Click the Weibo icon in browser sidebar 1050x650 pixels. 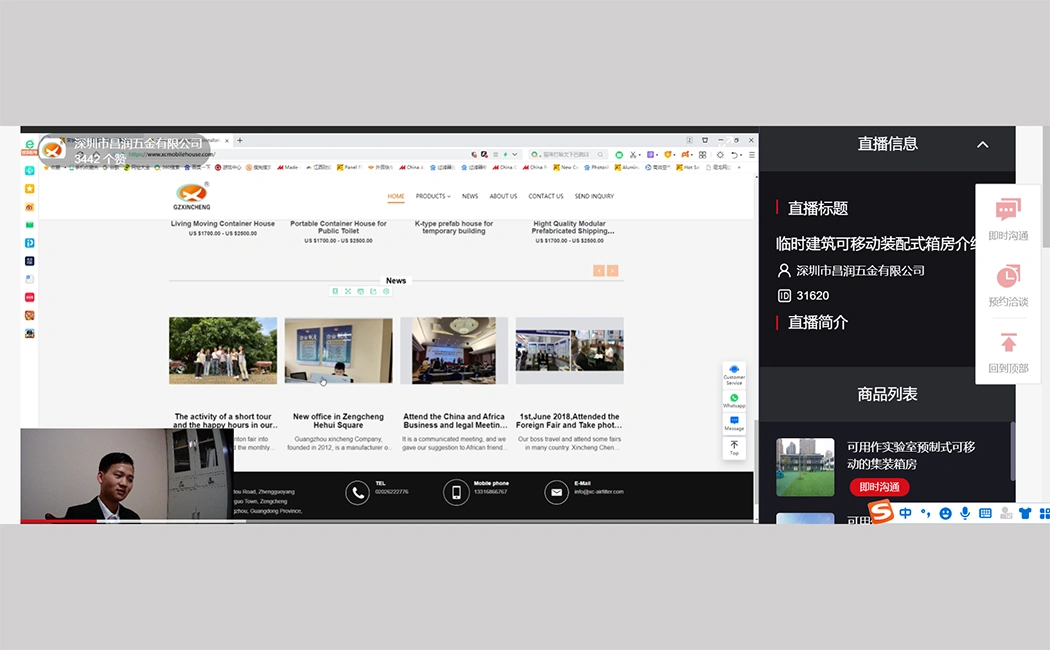click(29, 207)
